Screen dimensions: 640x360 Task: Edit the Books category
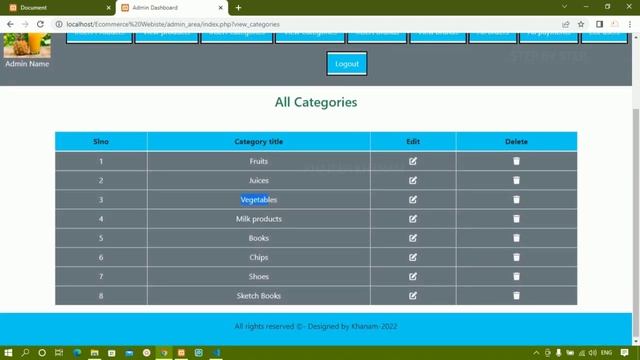[x=413, y=238]
